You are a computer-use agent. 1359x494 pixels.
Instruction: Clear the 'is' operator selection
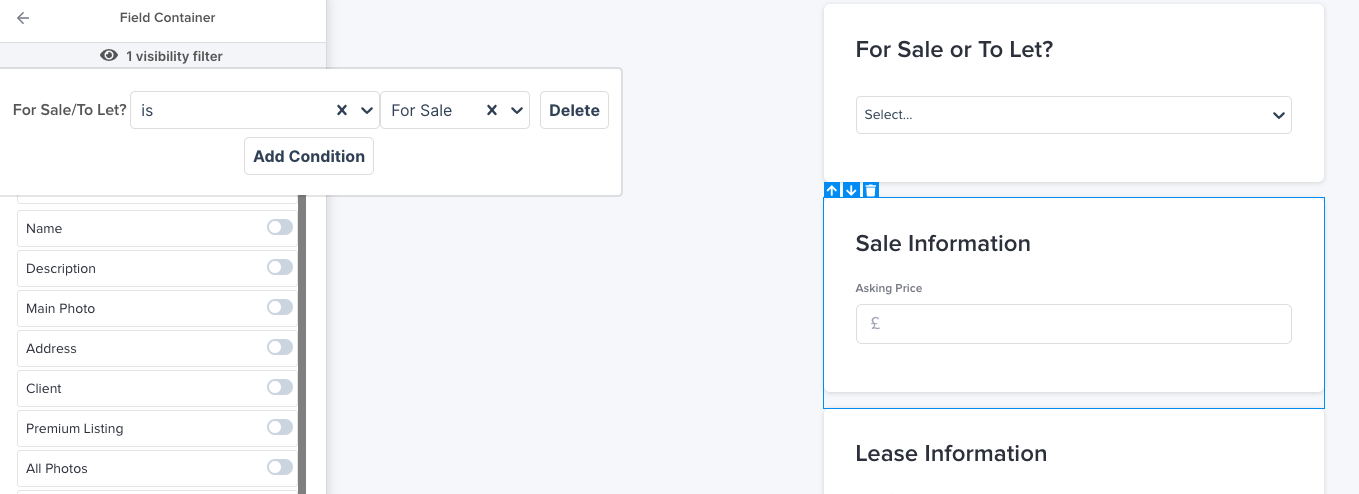(x=341, y=110)
